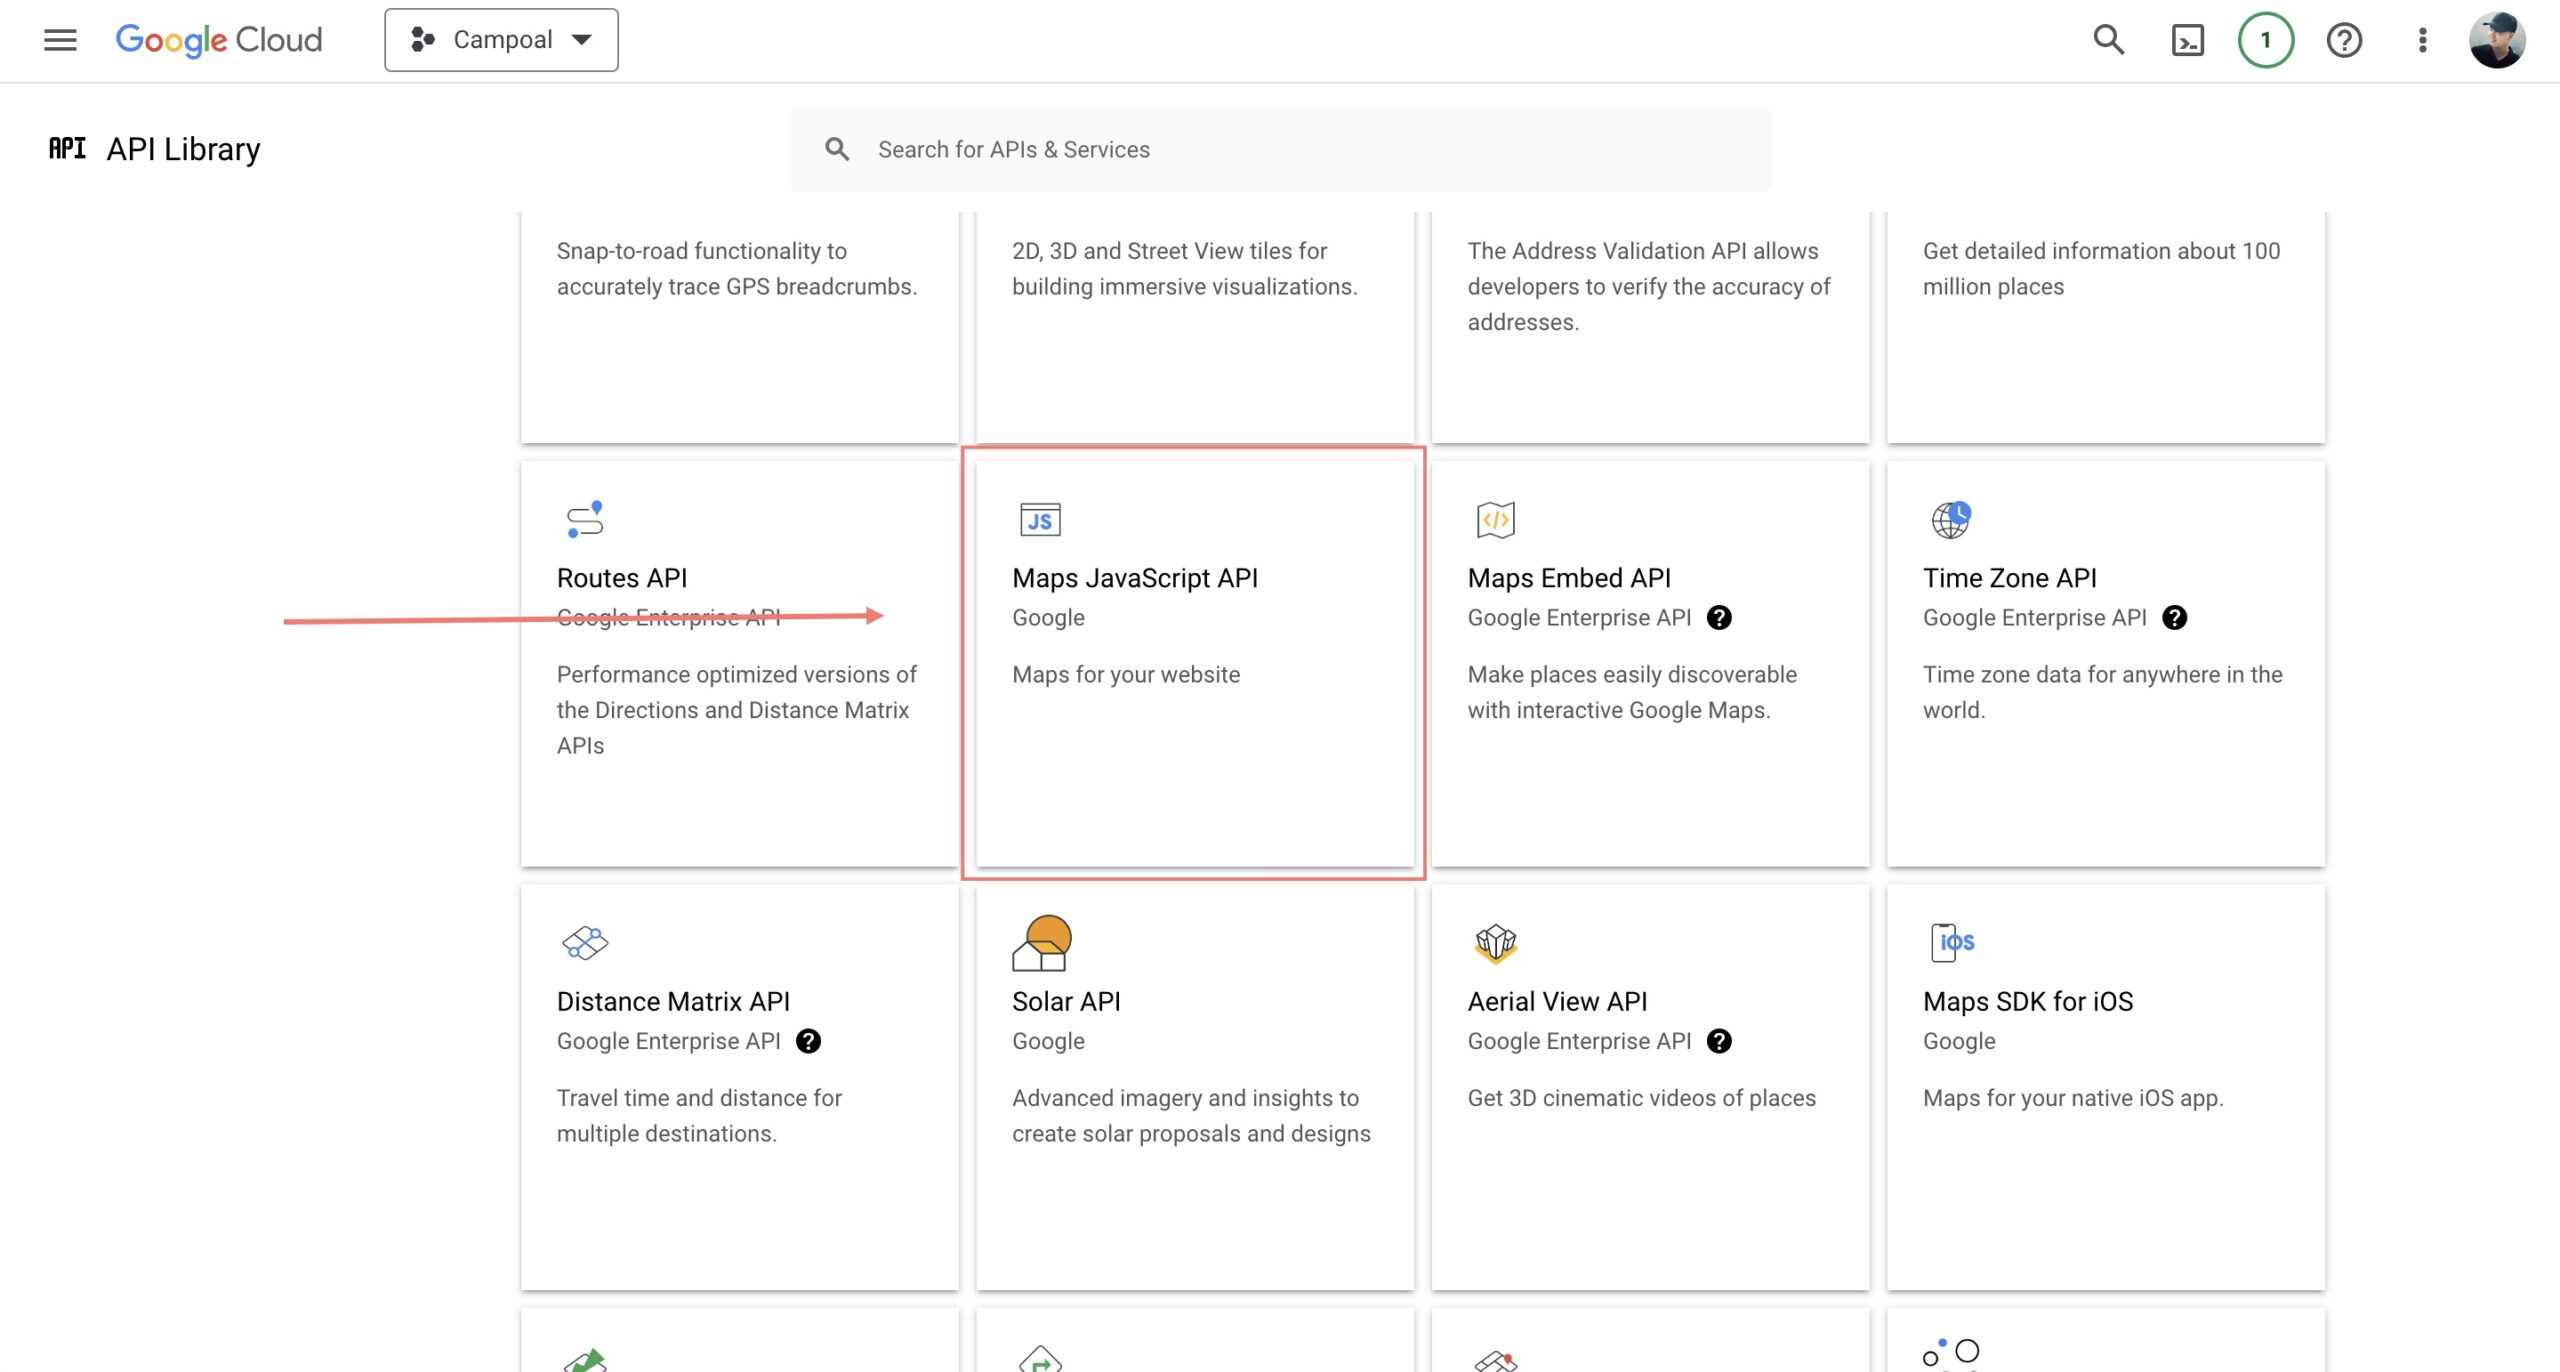Click the Time Zone API globe icon
Image resolution: width=2560 pixels, height=1372 pixels.
click(x=1950, y=520)
